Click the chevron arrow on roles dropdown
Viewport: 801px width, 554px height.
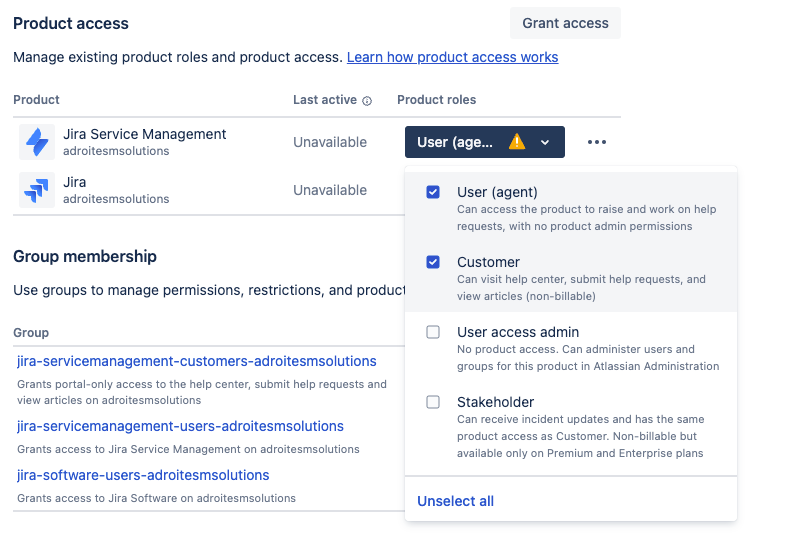pyautogui.click(x=545, y=142)
